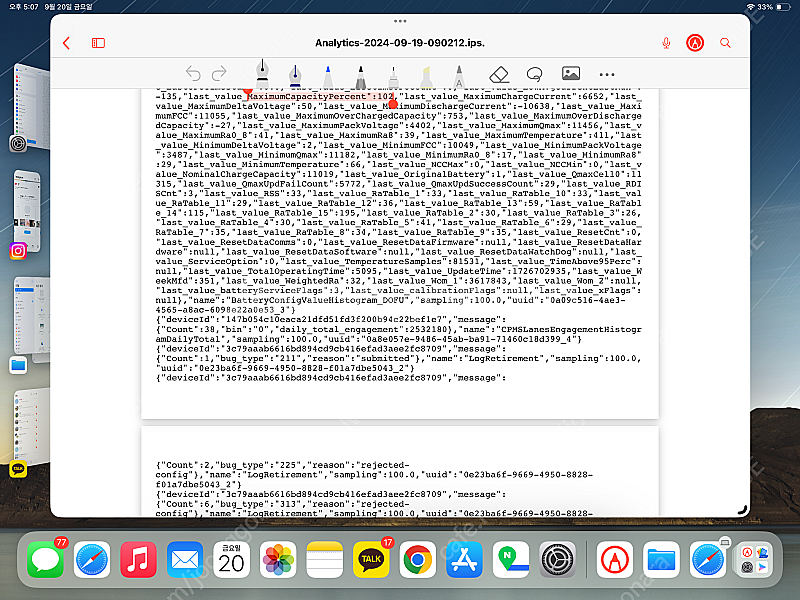Tap the Wi-Fi status icon
The width and height of the screenshot is (800, 600).
click(x=750, y=7)
